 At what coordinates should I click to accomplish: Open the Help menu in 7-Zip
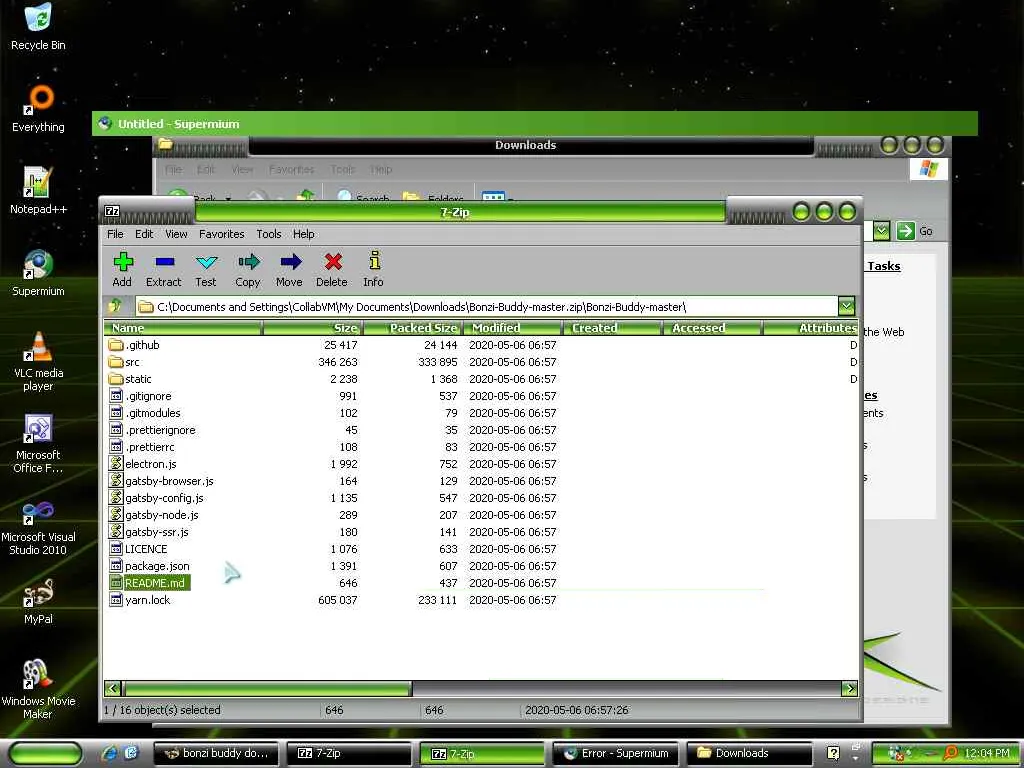point(304,234)
